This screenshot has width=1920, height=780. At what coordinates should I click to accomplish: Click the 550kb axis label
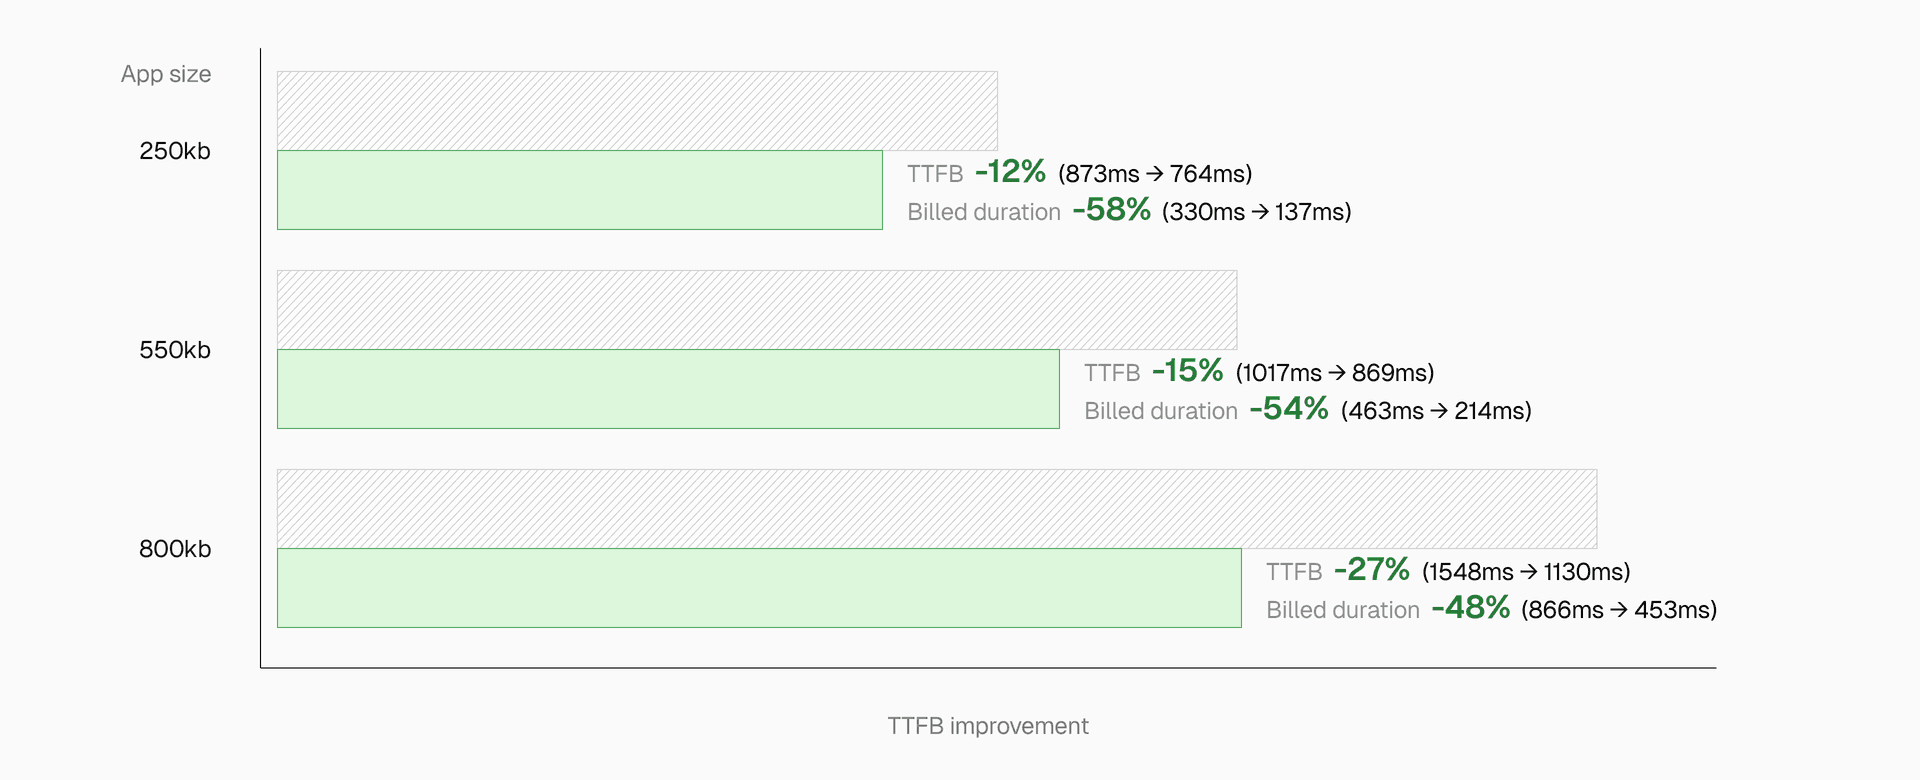coord(175,350)
